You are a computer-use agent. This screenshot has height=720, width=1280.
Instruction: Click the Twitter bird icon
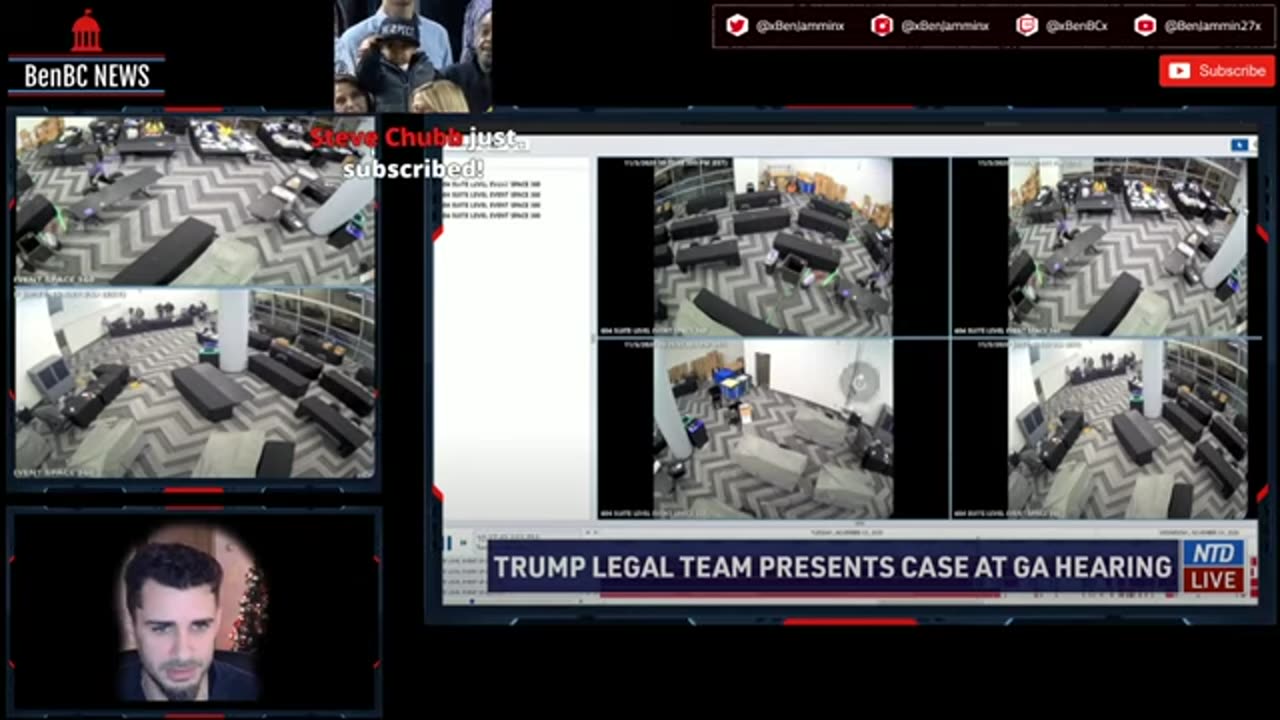(737, 26)
